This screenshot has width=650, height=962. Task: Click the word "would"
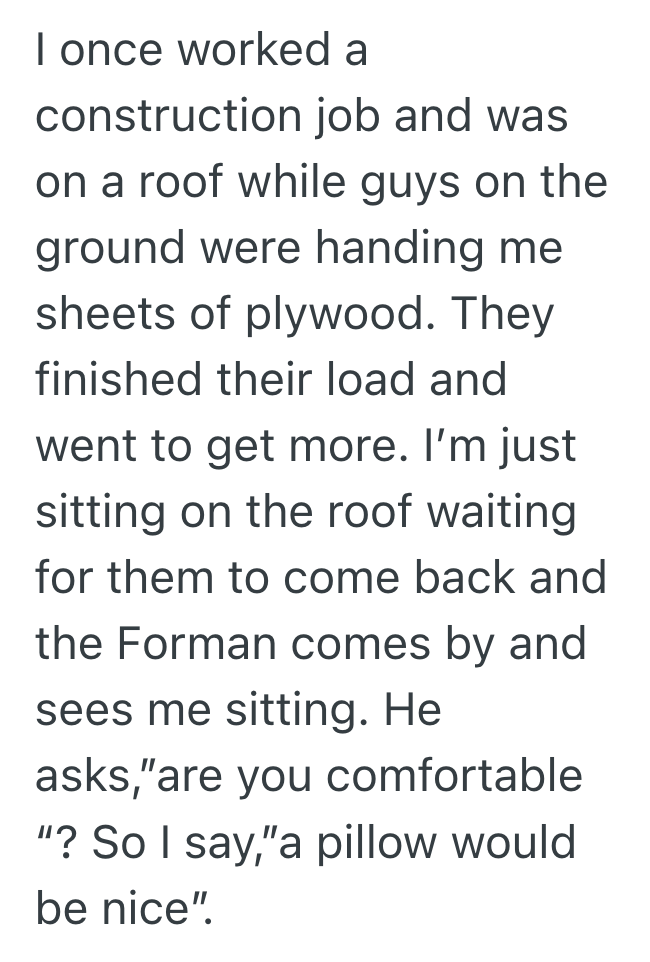pyautogui.click(x=514, y=842)
